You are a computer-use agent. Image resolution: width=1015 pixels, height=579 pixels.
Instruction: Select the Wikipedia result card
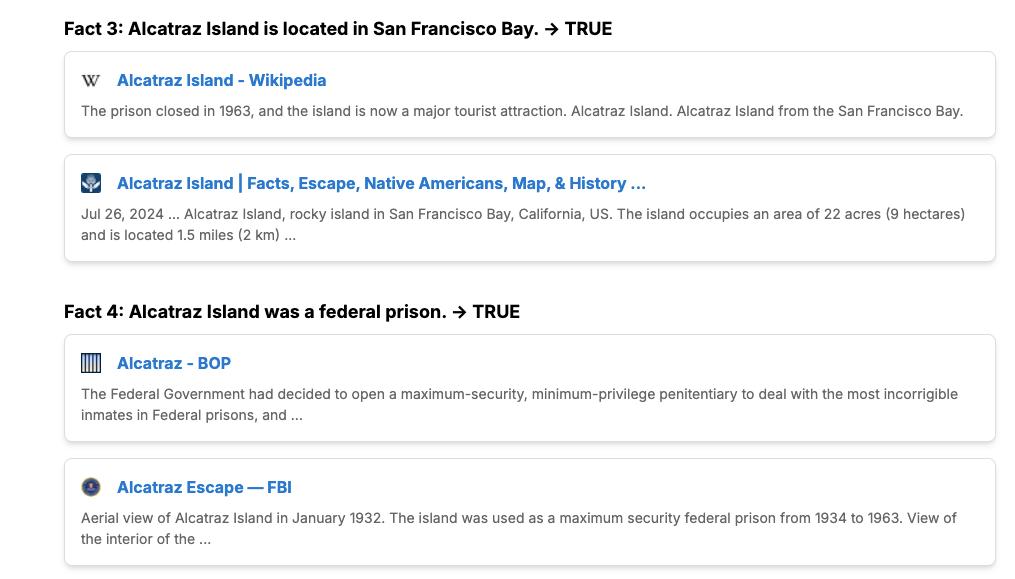pos(530,95)
